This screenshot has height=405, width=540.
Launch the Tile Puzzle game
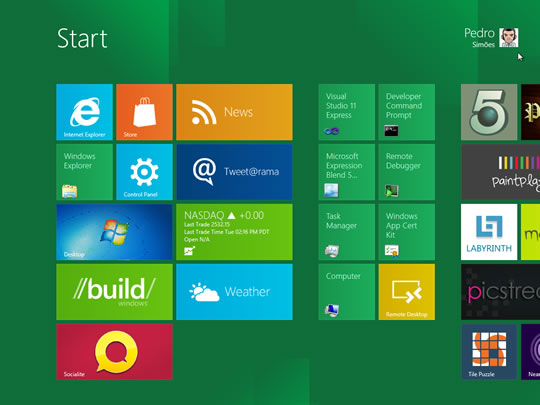489,352
